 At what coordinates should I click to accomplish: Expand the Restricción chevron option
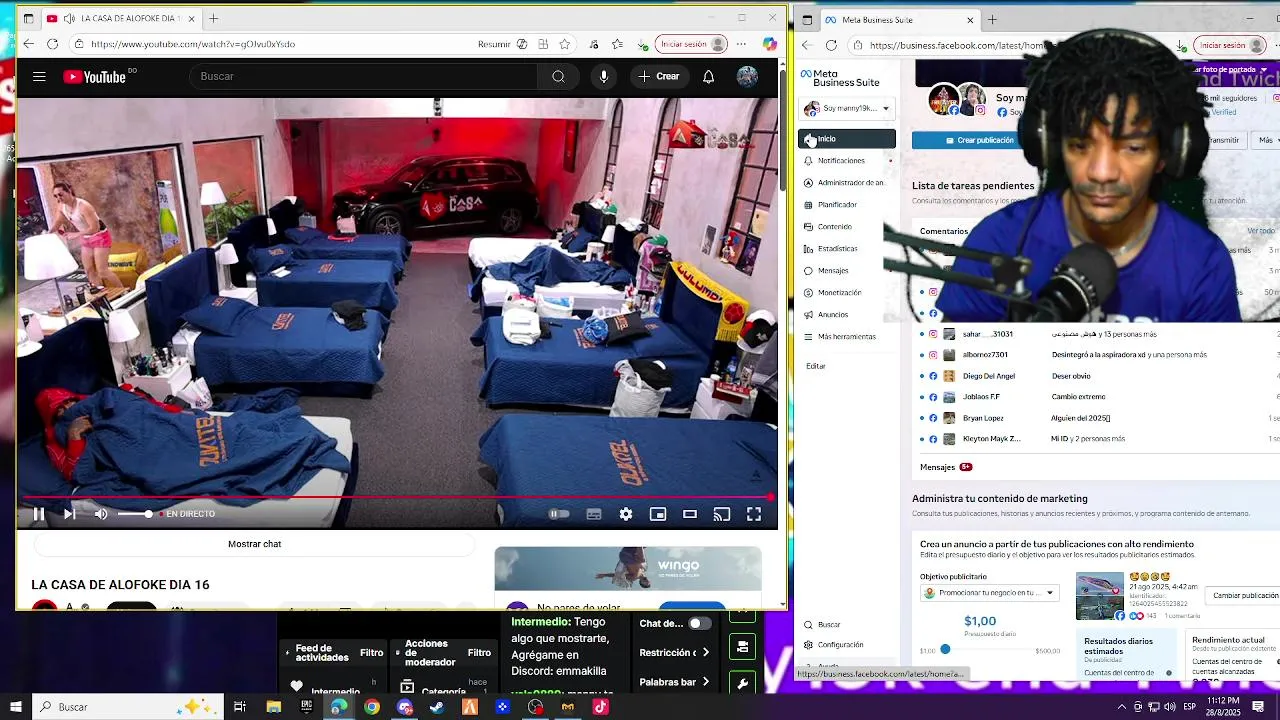(x=706, y=653)
